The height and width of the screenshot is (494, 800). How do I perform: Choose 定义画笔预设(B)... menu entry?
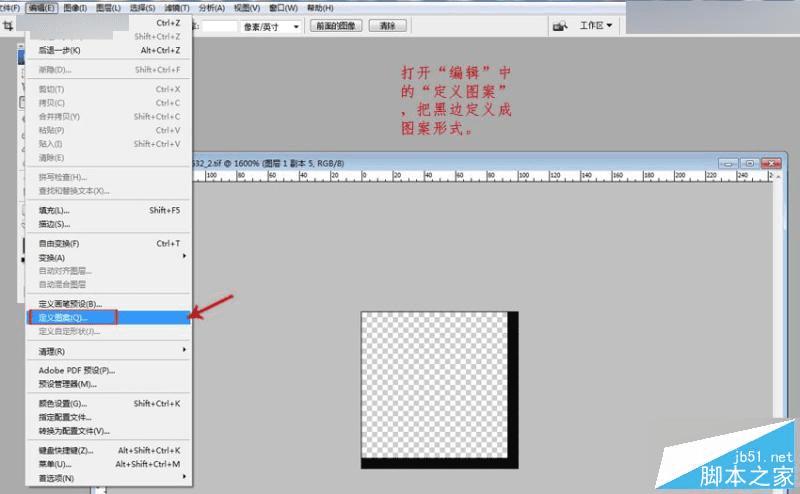coord(109,304)
